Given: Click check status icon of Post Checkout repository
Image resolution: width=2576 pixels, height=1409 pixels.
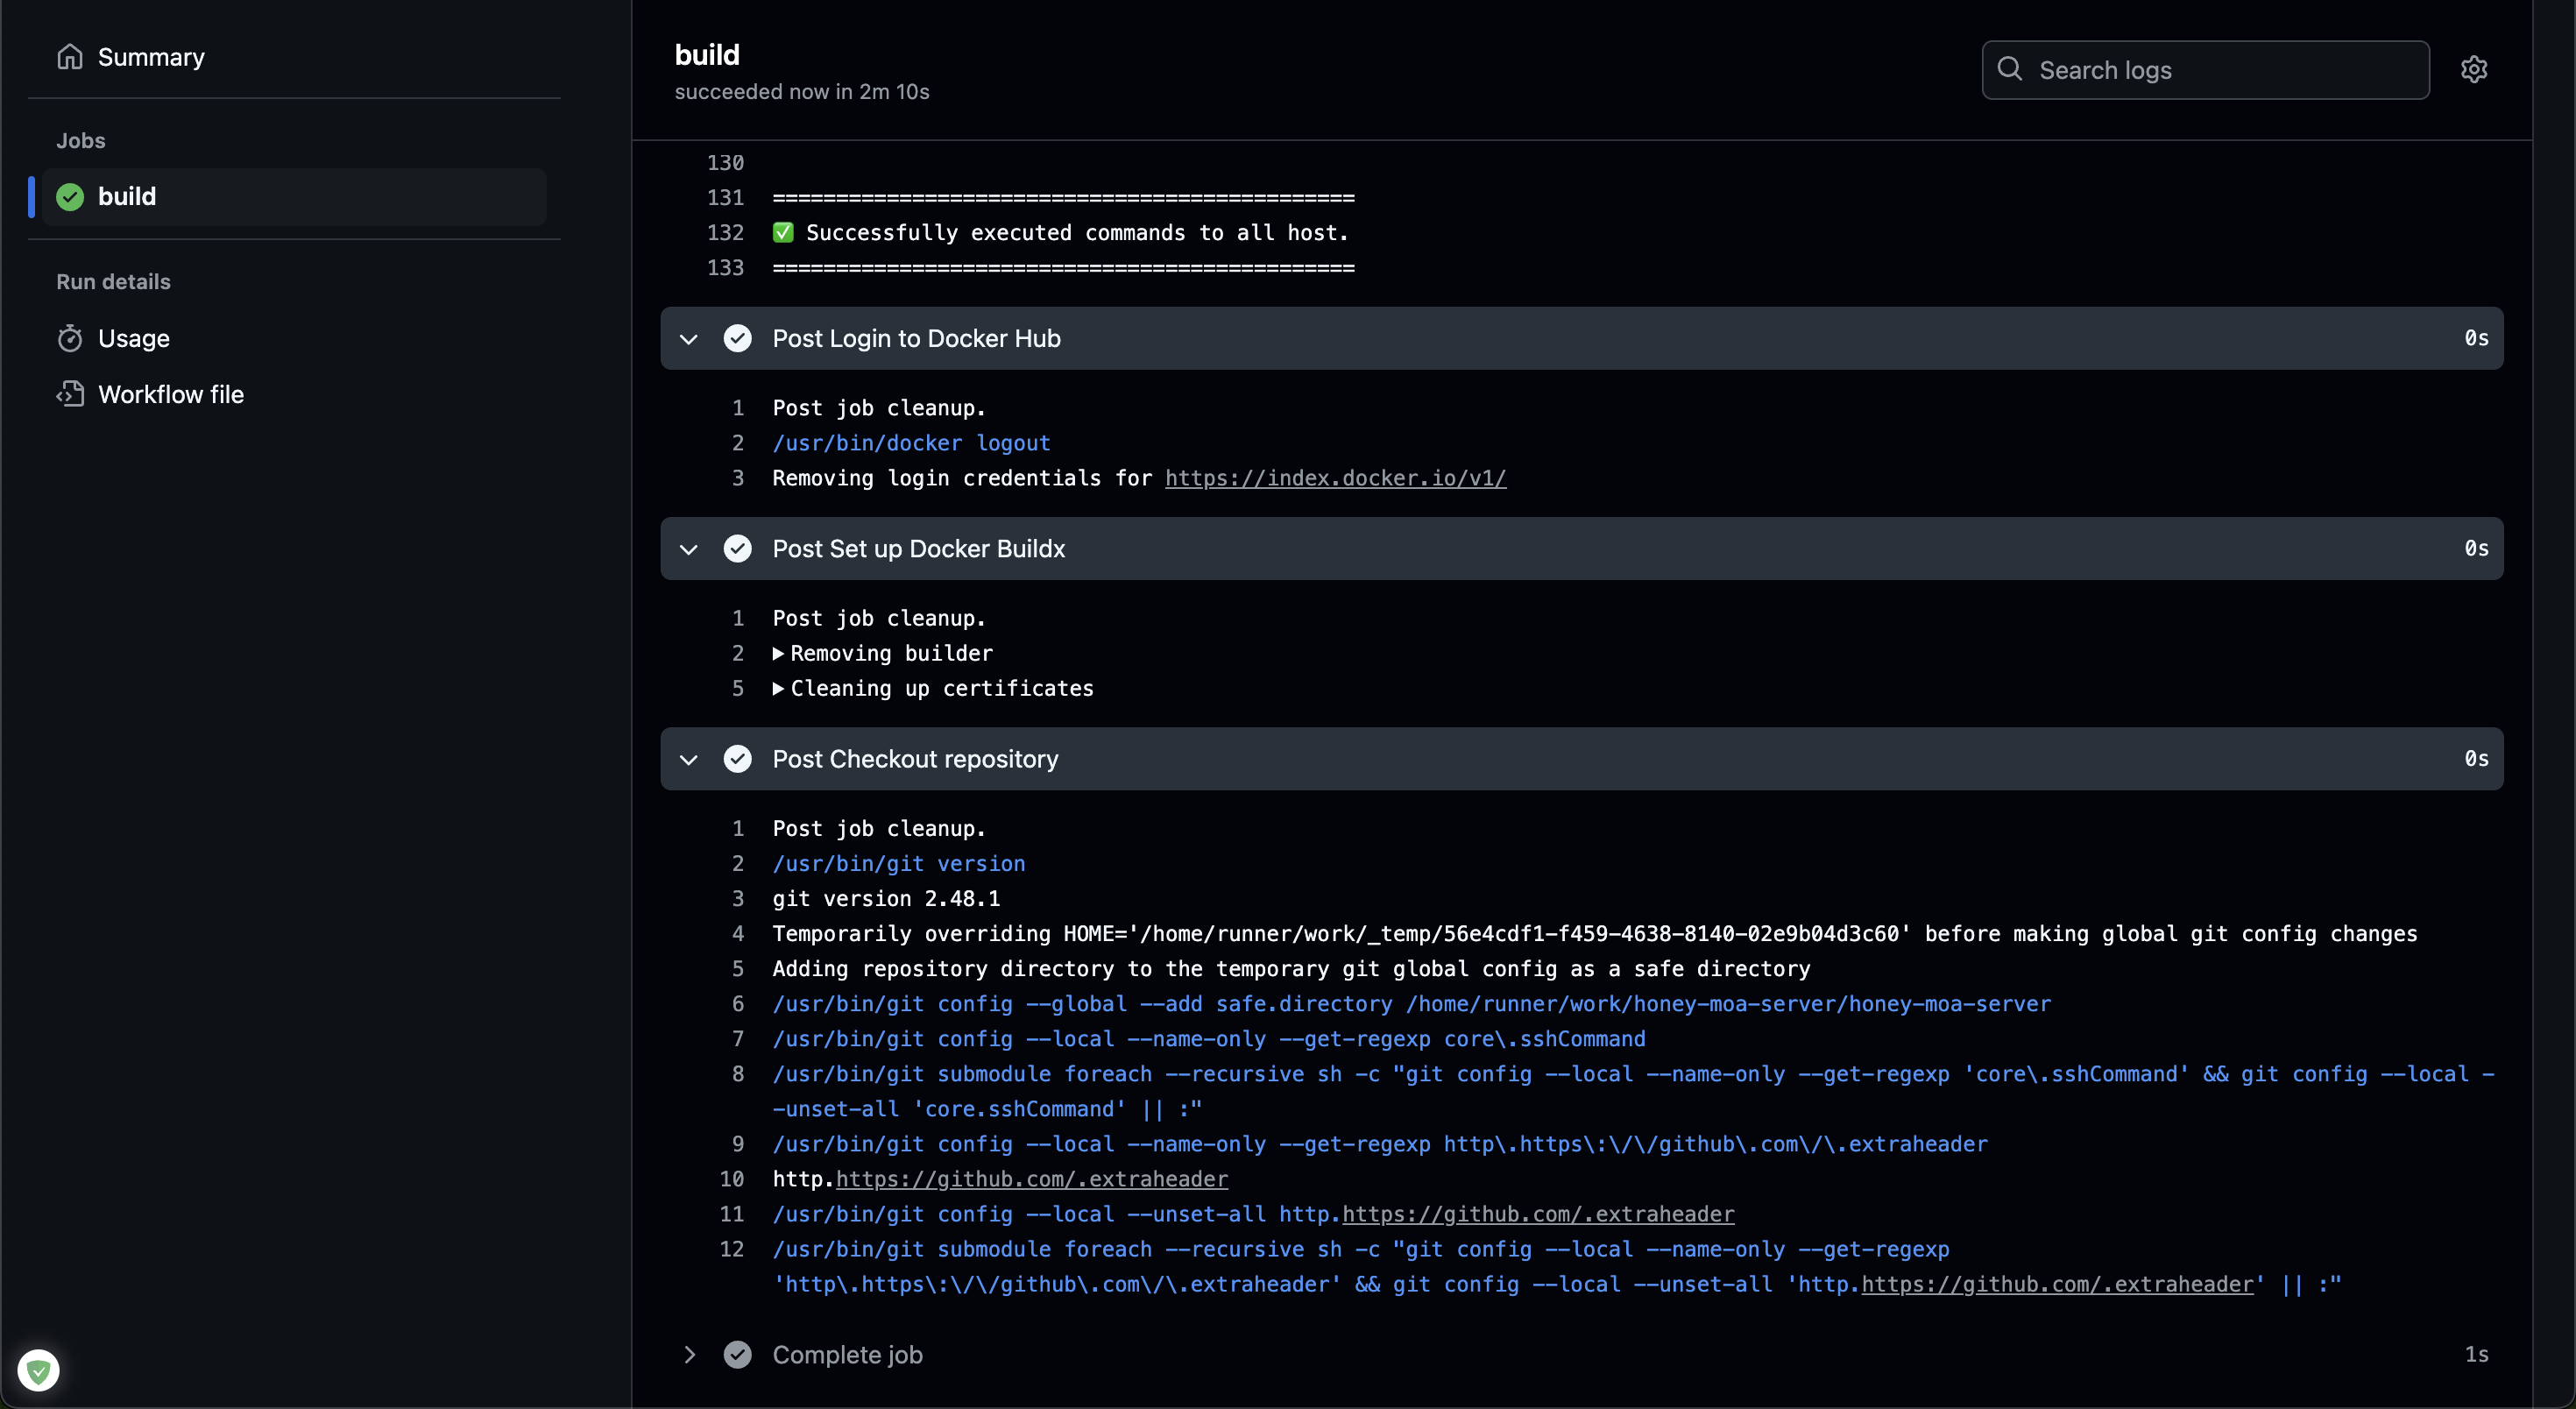Looking at the screenshot, I should [738, 759].
